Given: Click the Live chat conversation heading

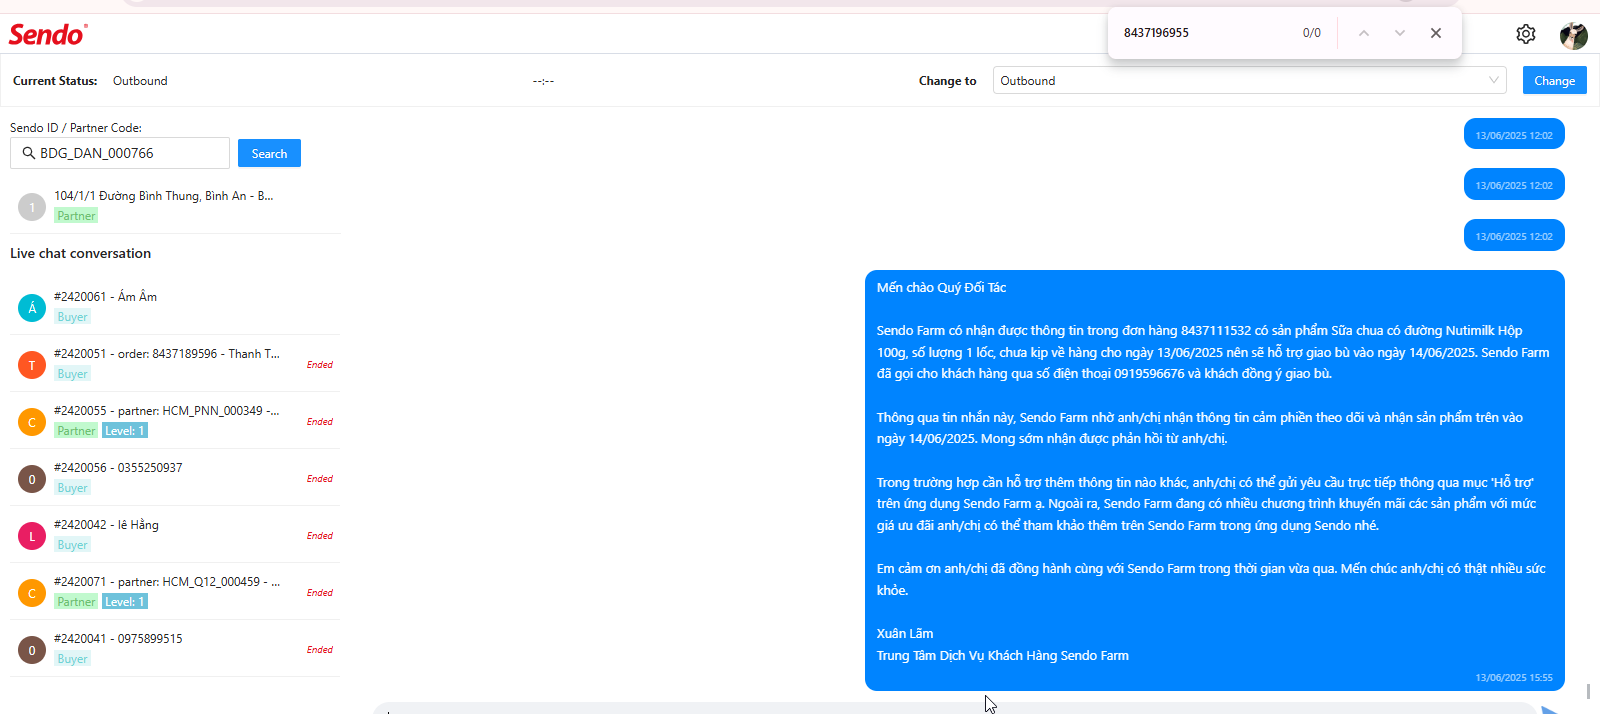Looking at the screenshot, I should pos(81,253).
